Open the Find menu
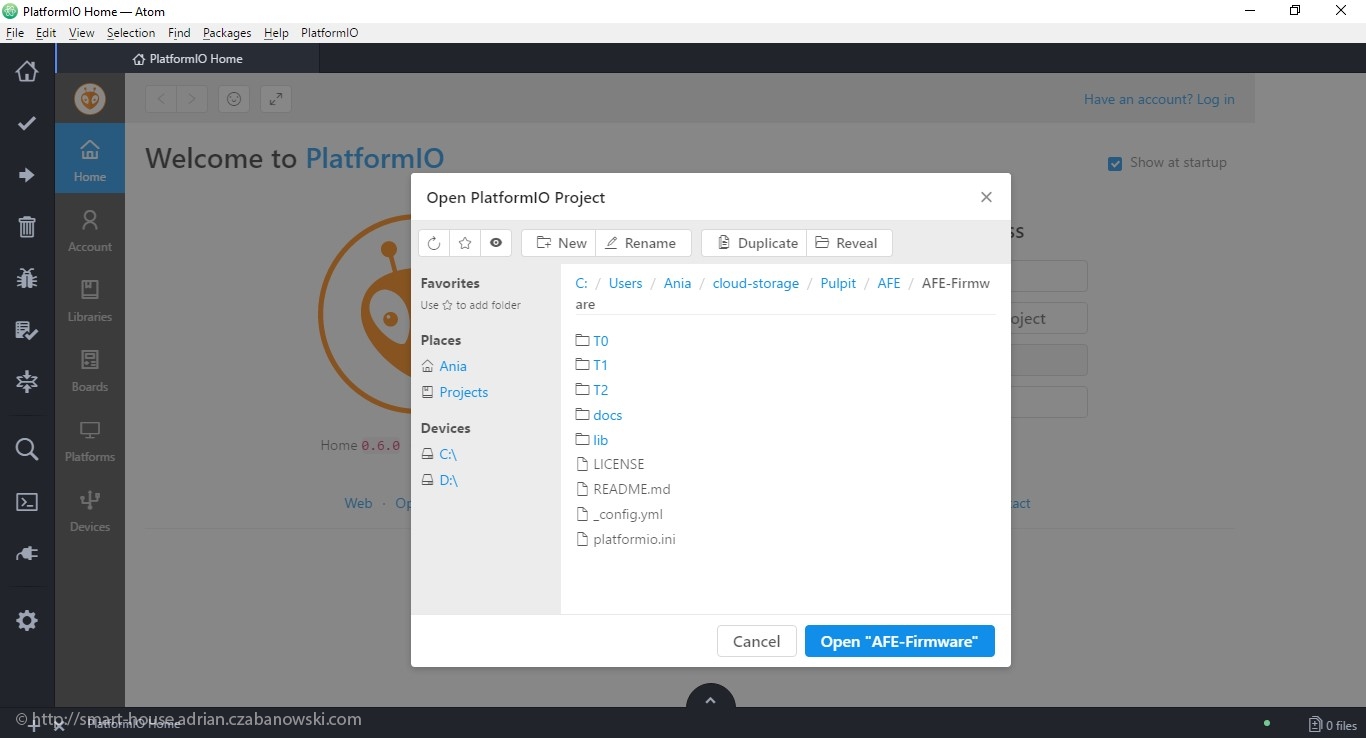Screen dimensions: 1366x738 click(179, 33)
